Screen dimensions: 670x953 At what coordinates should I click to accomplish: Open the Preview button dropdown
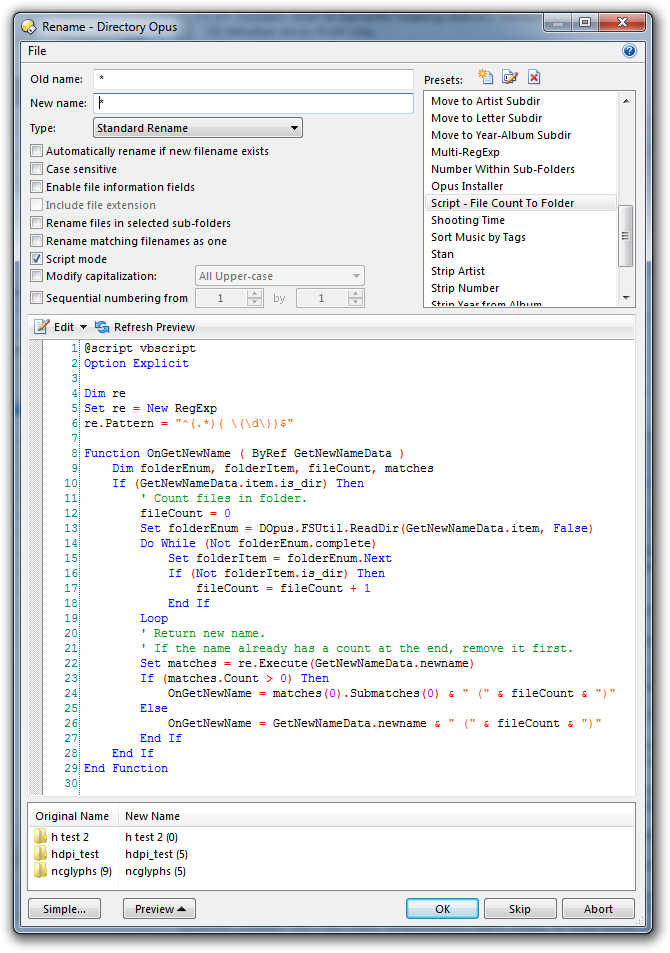click(159, 909)
